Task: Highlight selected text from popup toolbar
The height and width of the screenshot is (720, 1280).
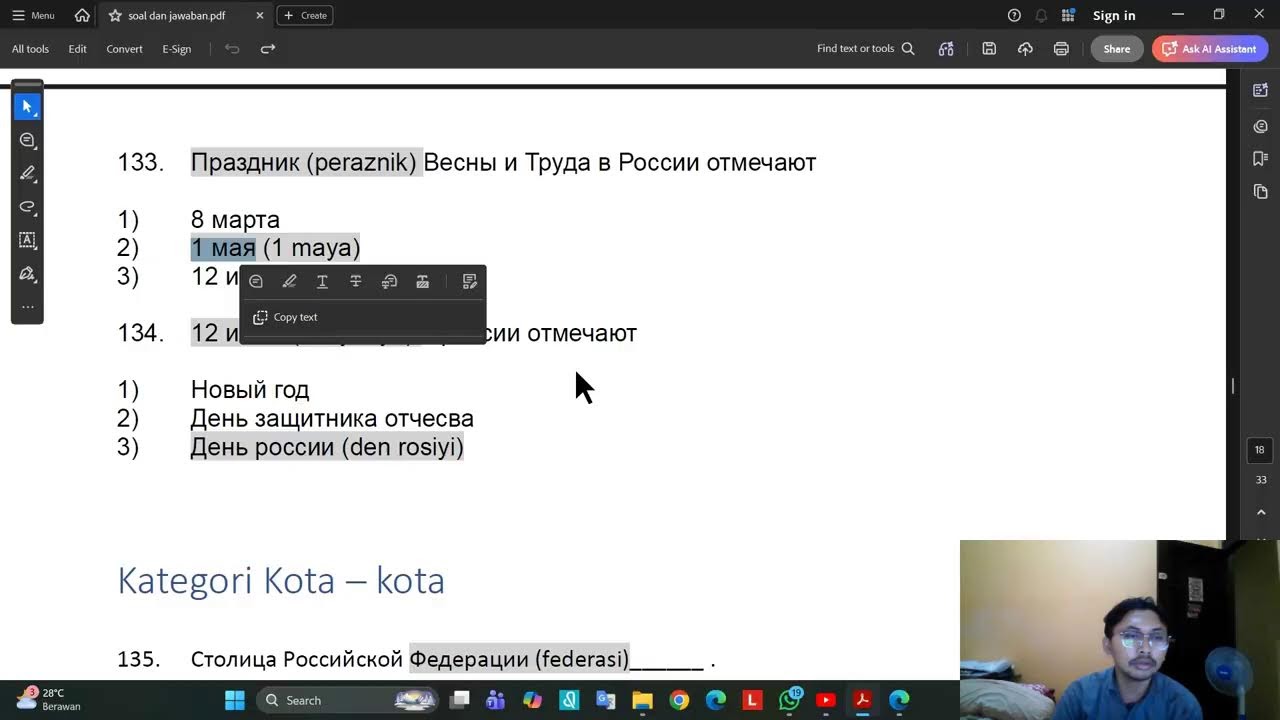Action: click(289, 282)
